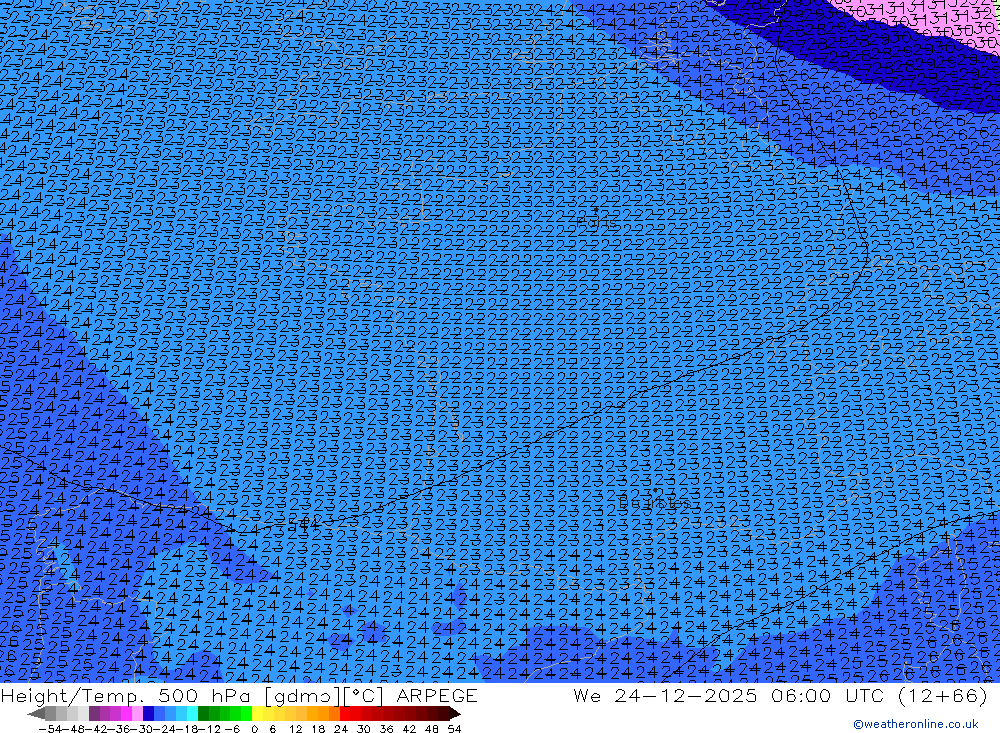Click the '544' contour line label
1000x733 pixels.
pos(303,524)
